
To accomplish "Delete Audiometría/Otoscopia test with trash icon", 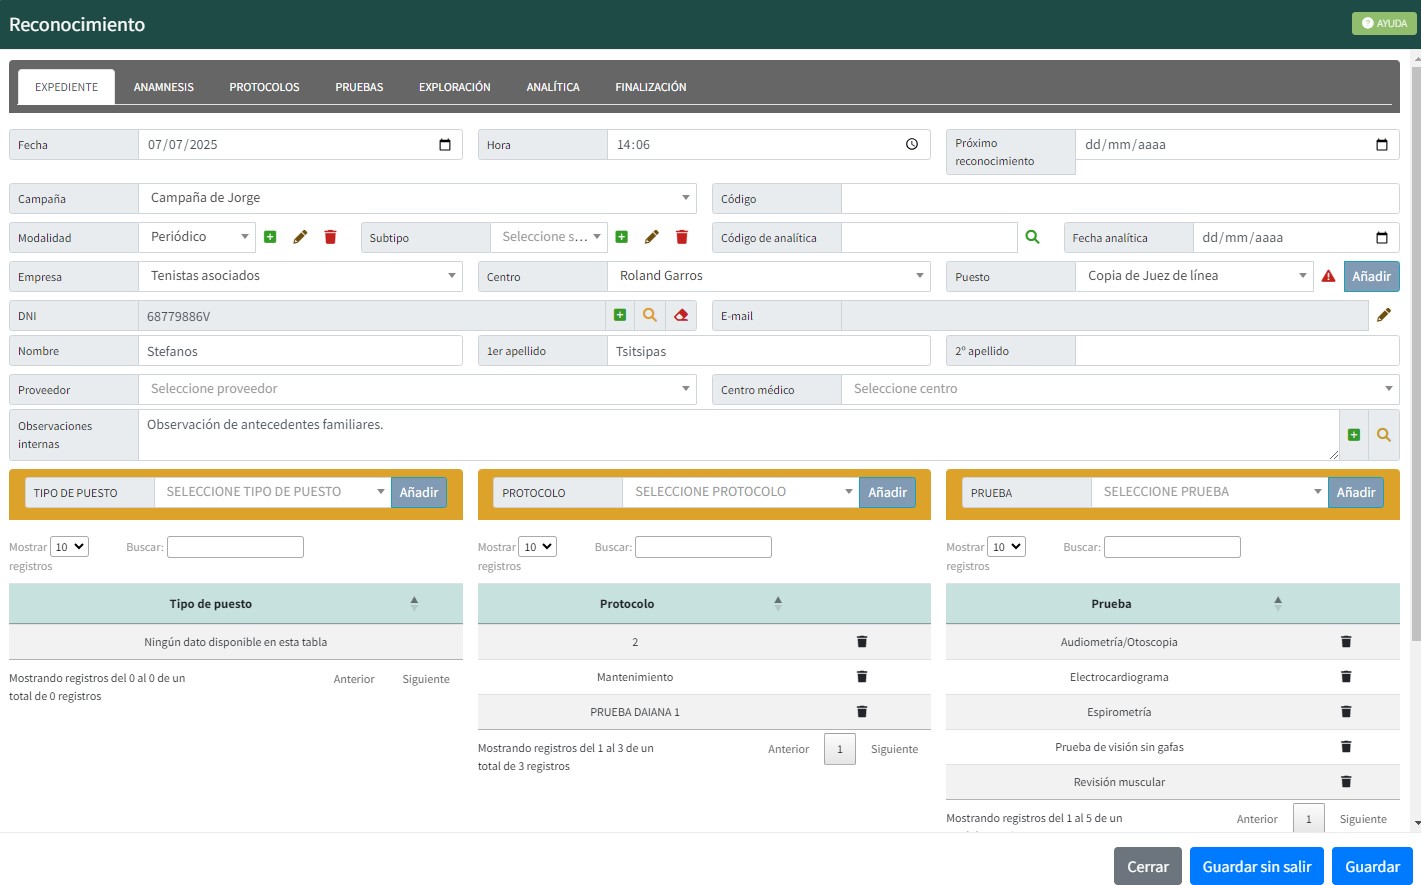I will click(1346, 642).
